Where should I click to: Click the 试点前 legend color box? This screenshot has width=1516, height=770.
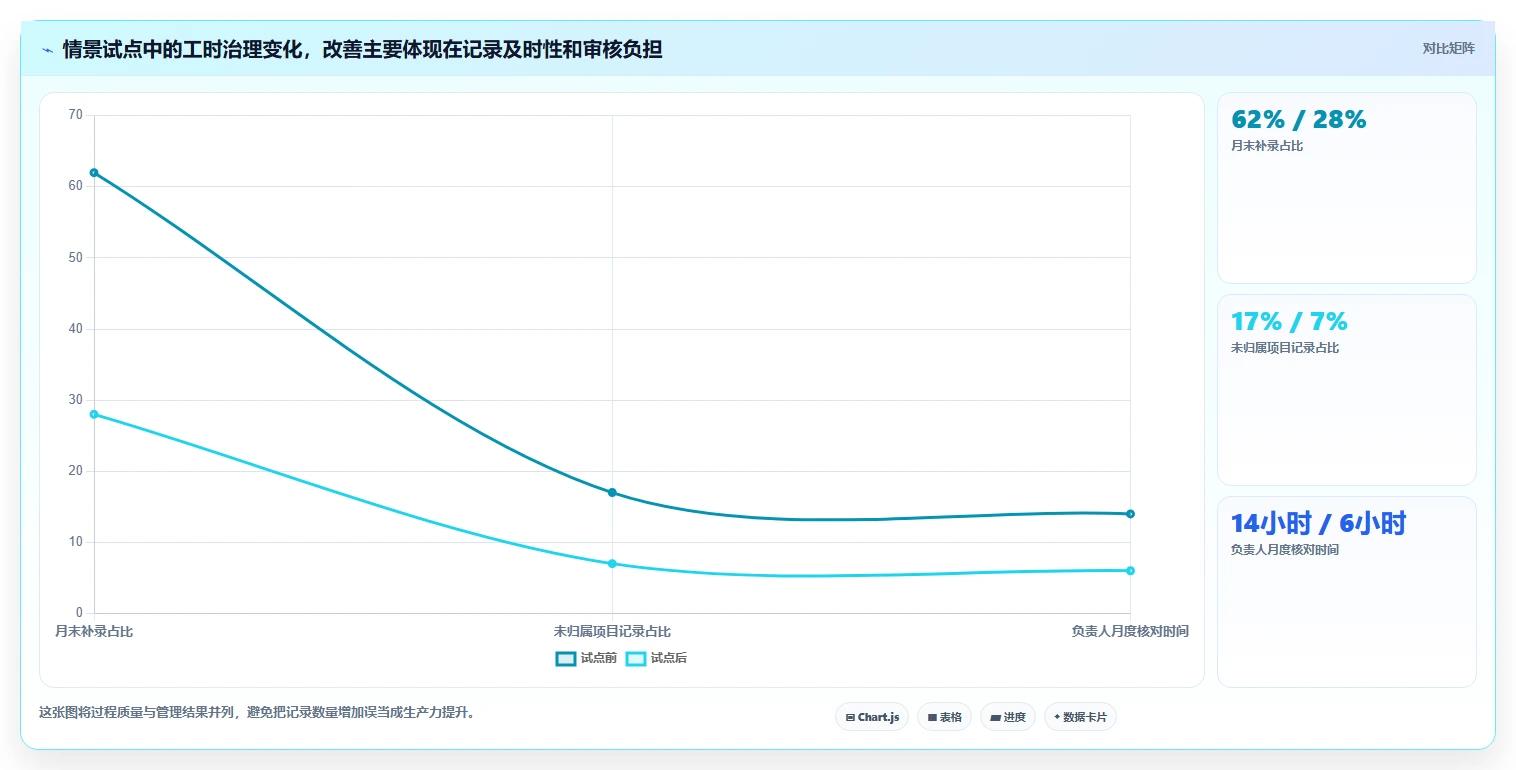click(x=566, y=658)
